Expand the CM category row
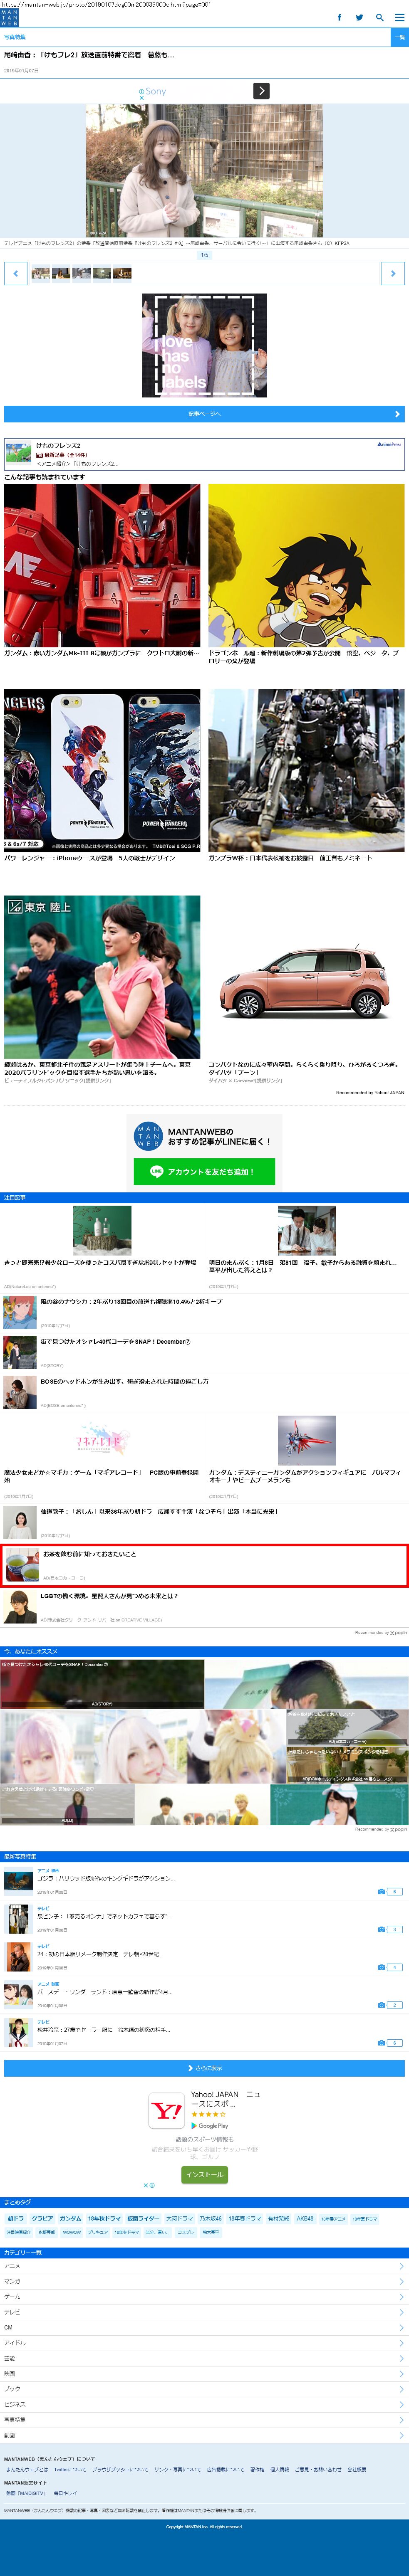This screenshot has width=409, height=2576. point(204,2327)
